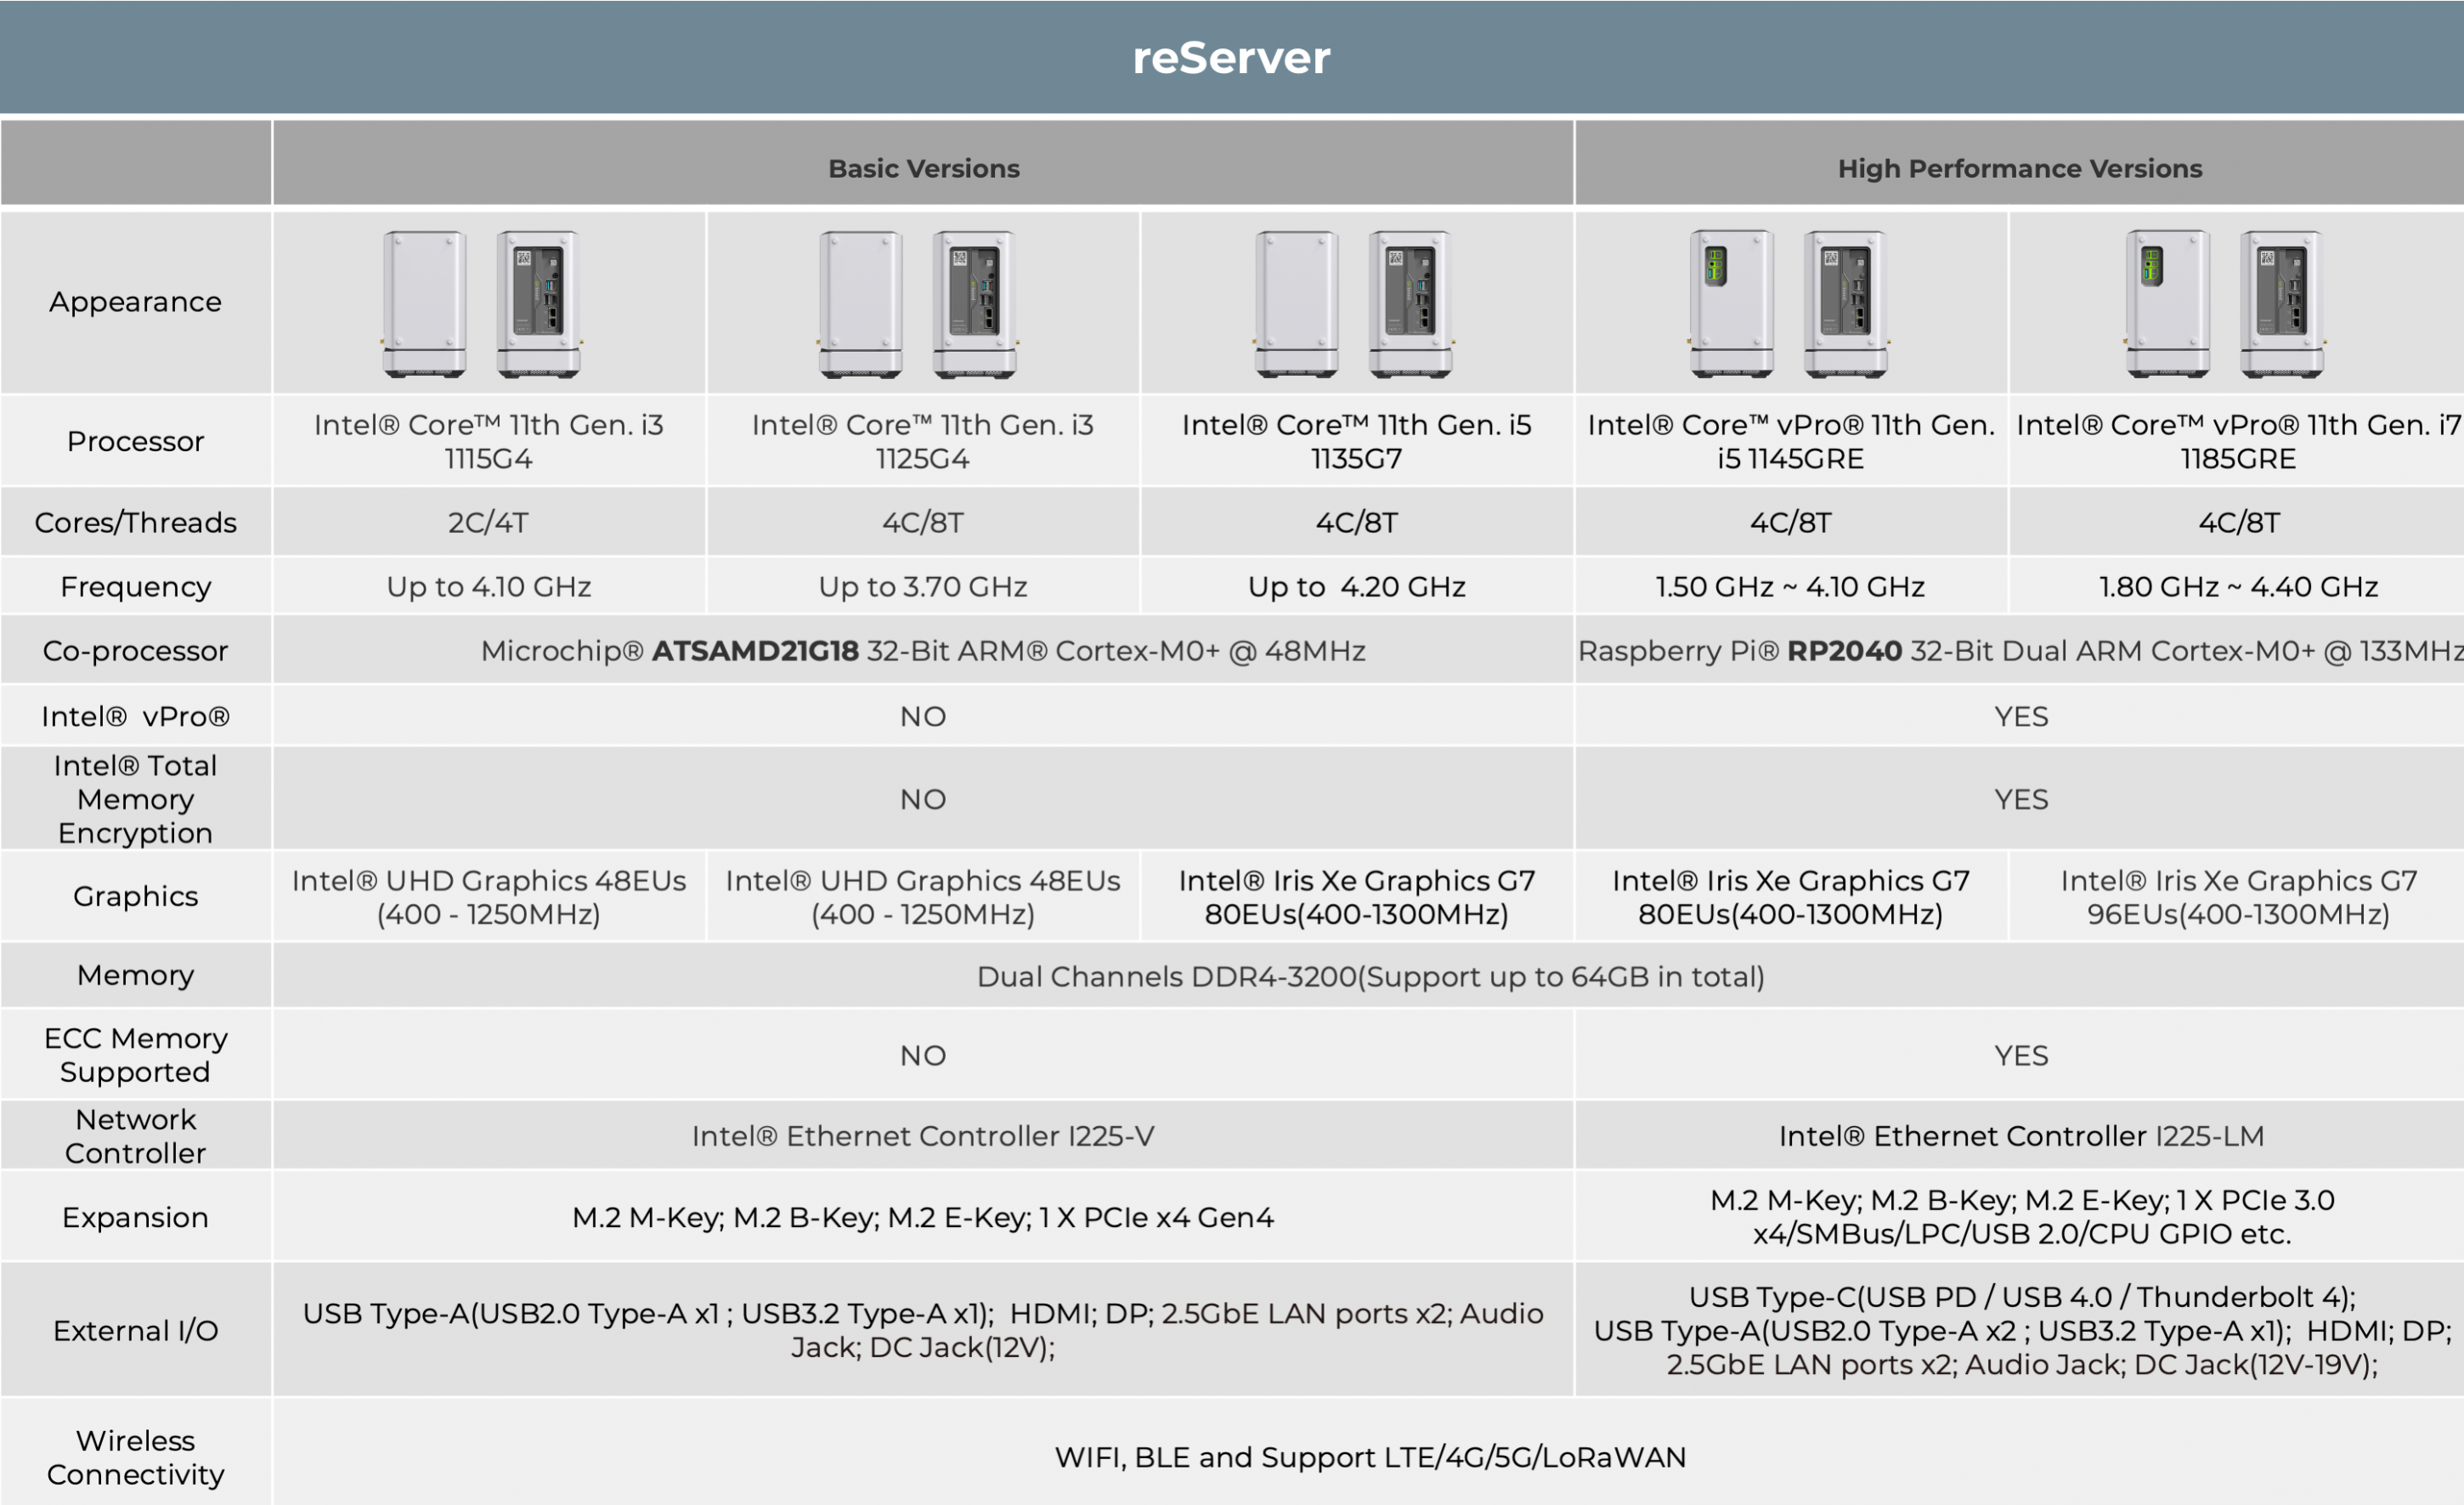Click the i3 1115G4 front view image
This screenshot has height=1505, width=2464.
click(424, 304)
